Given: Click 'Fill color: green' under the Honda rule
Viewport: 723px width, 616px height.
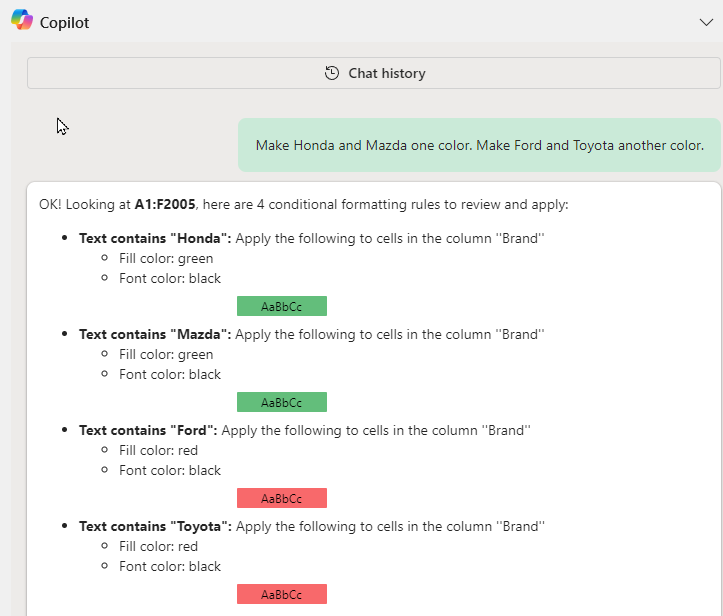Looking at the screenshot, I should click(x=165, y=258).
